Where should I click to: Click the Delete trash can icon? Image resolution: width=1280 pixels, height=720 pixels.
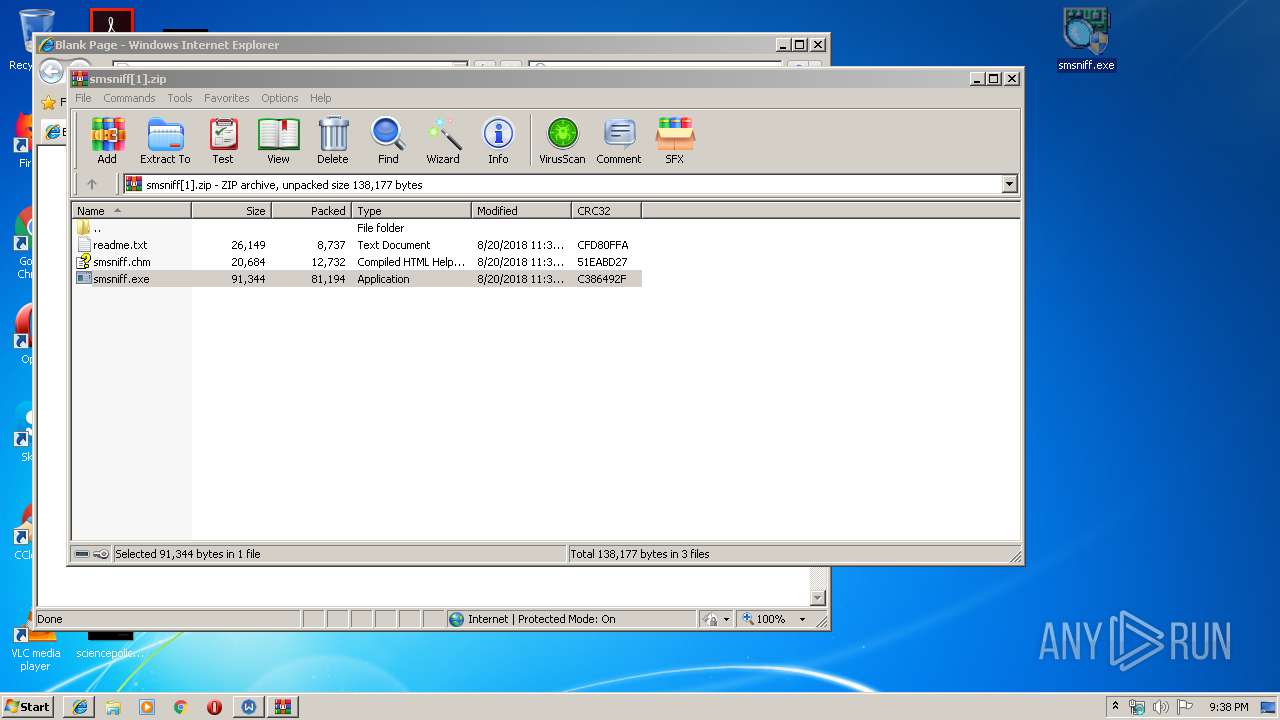point(333,140)
